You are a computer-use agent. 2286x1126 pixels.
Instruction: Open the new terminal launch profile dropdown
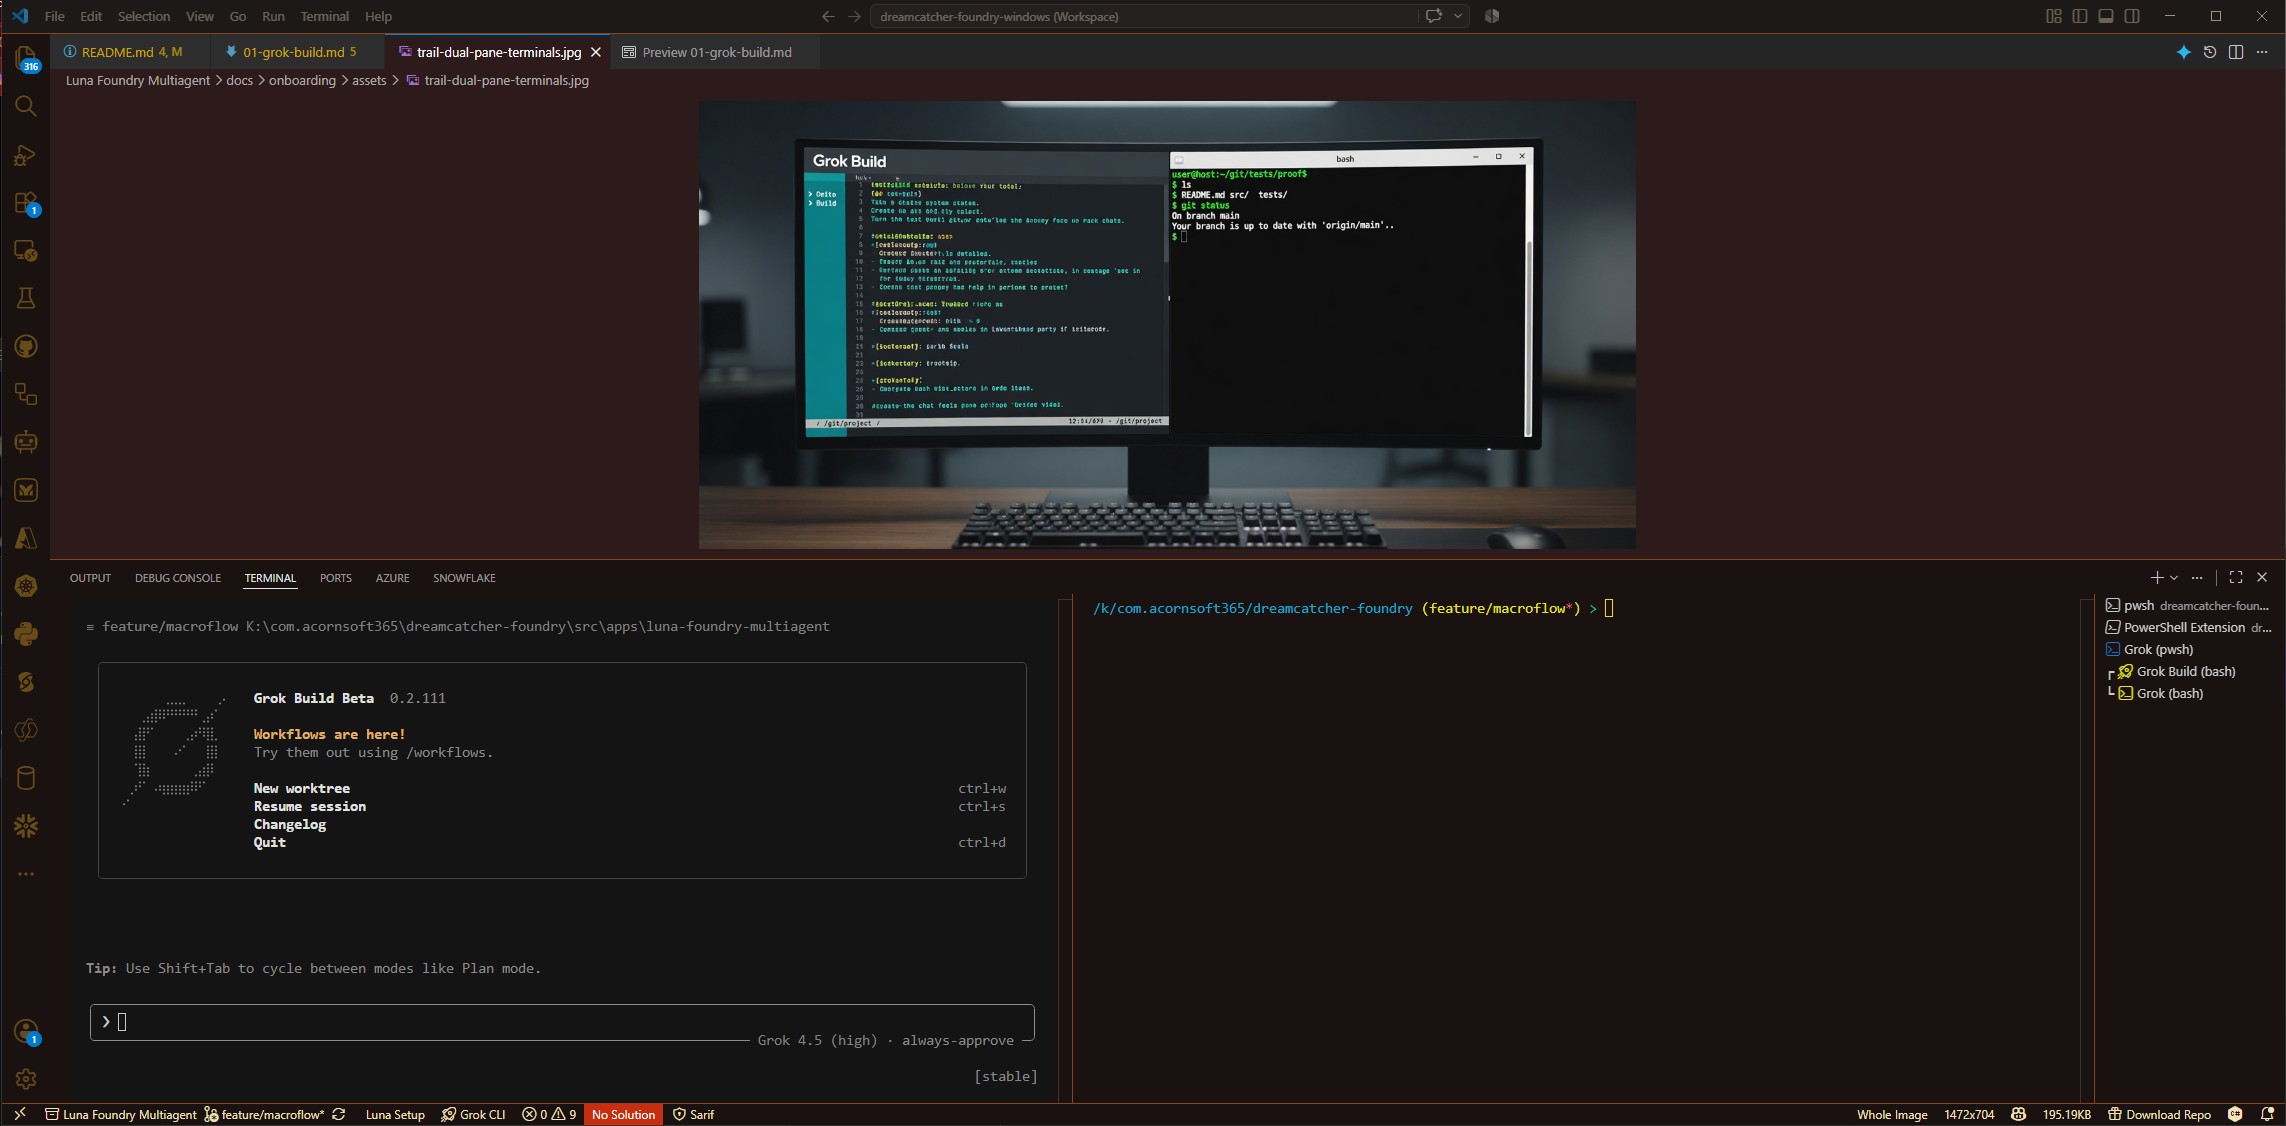point(2174,578)
